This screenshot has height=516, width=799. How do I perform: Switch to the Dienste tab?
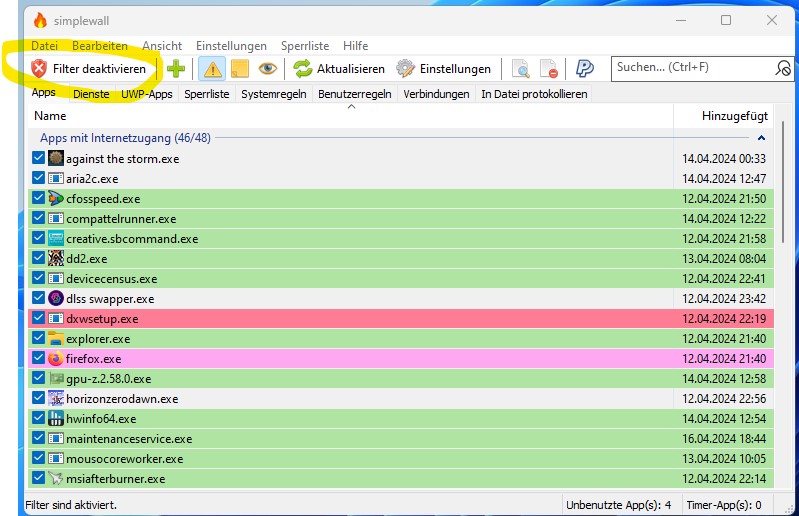[91, 94]
